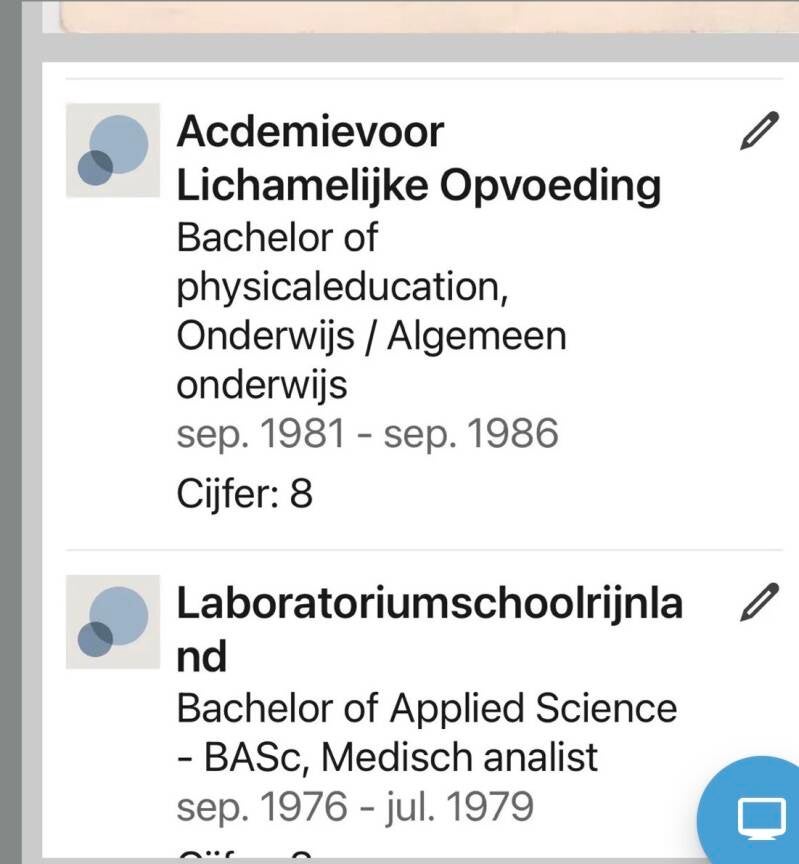The height and width of the screenshot is (864, 799).
Task: Click the sep. 1976 - jul. 1979 dates
Action: click(x=355, y=806)
